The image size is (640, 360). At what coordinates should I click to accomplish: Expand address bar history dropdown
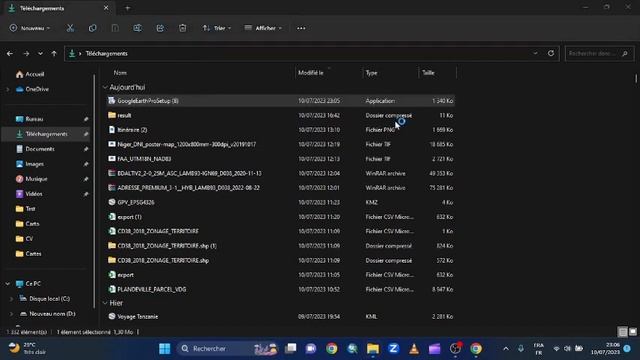535,53
